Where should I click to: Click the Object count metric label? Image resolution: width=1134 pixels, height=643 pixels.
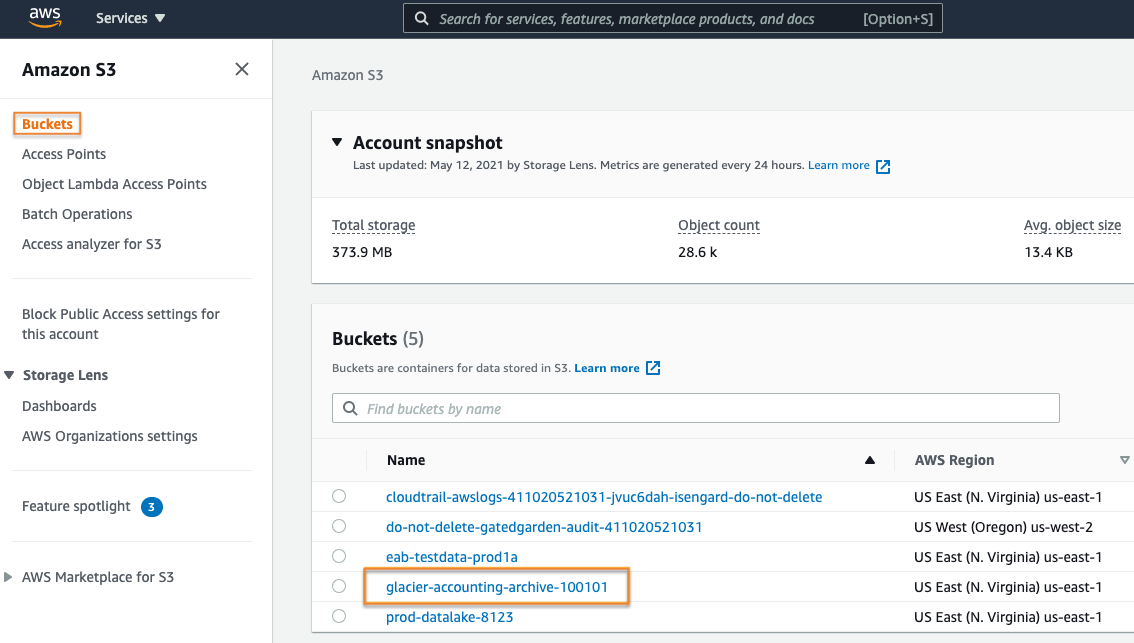(719, 225)
